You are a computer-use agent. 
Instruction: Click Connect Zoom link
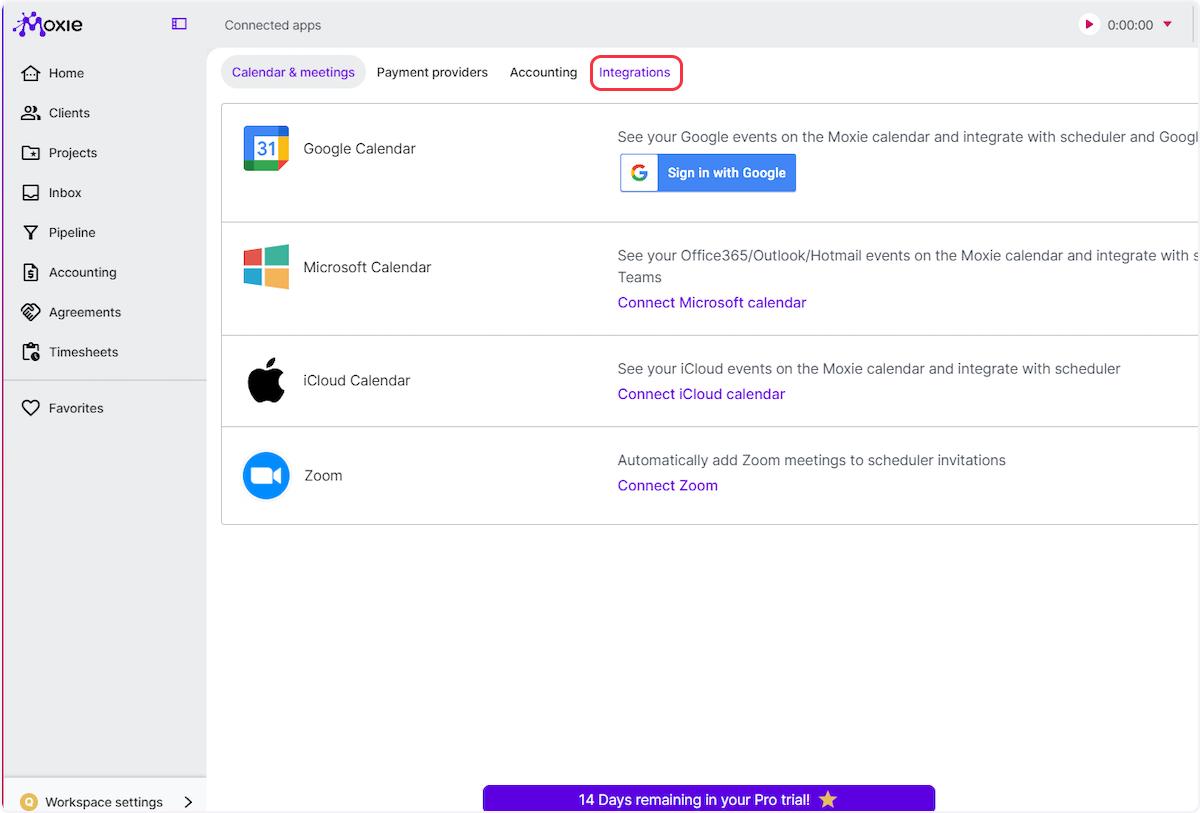(668, 486)
